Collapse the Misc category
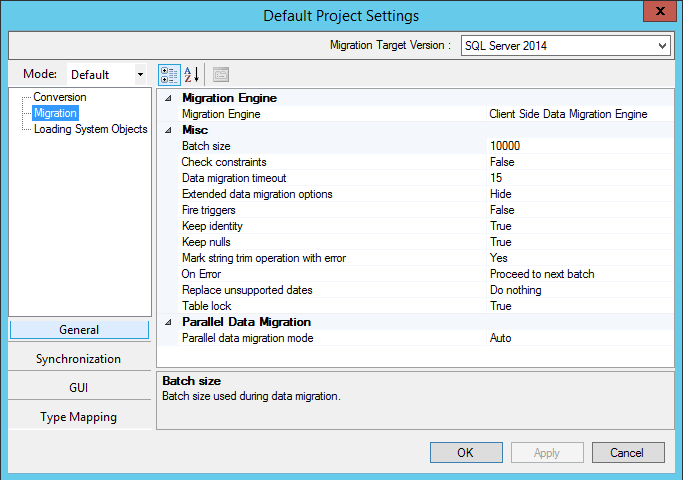Screen dimensions: 684x480 [x=167, y=130]
